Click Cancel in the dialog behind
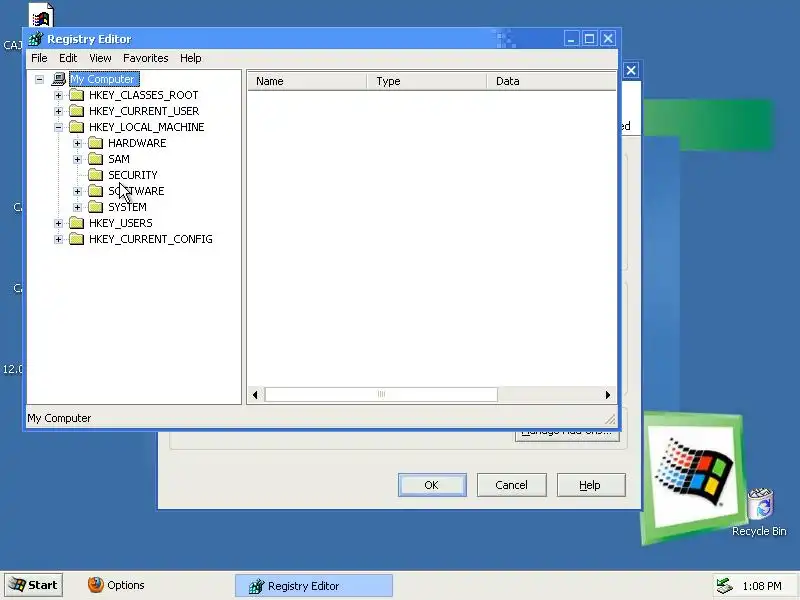800x600 pixels. click(511, 485)
